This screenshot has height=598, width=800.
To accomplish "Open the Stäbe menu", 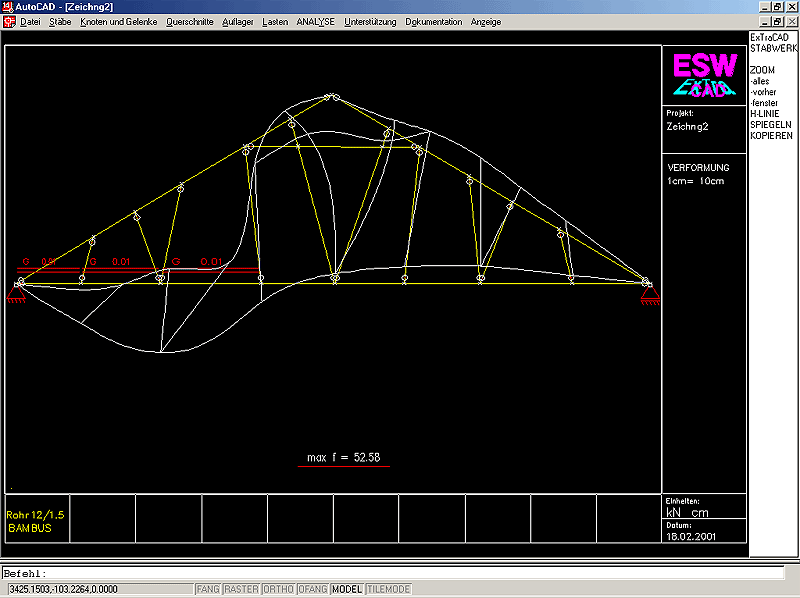I will click(x=60, y=22).
